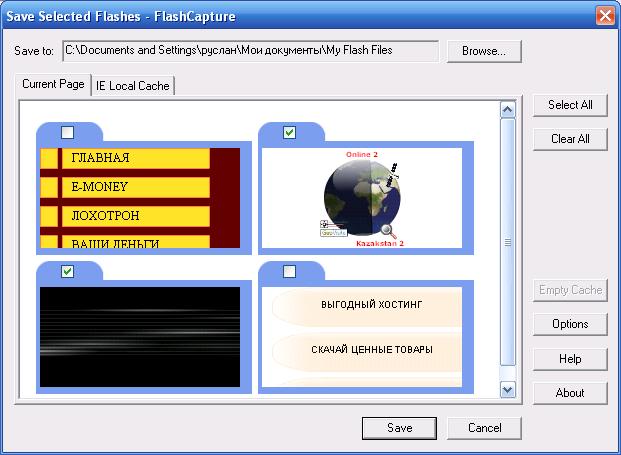
Task: Show the About information
Action: point(570,393)
